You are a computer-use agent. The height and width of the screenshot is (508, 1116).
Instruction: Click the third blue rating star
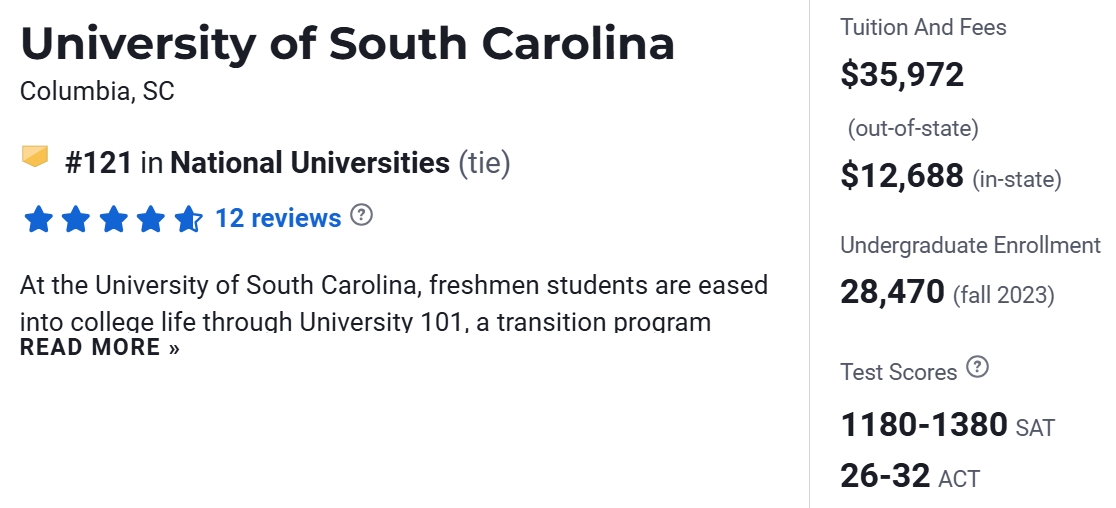tap(113, 219)
